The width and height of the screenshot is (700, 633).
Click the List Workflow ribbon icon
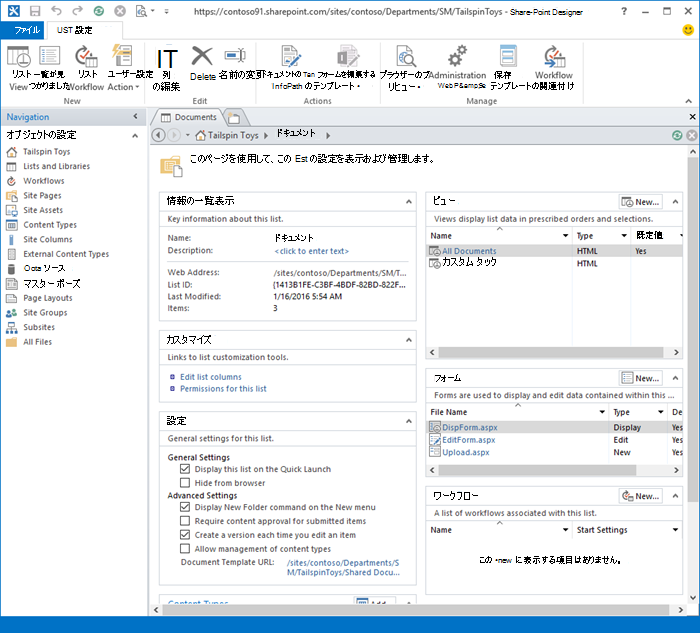[x=87, y=57]
